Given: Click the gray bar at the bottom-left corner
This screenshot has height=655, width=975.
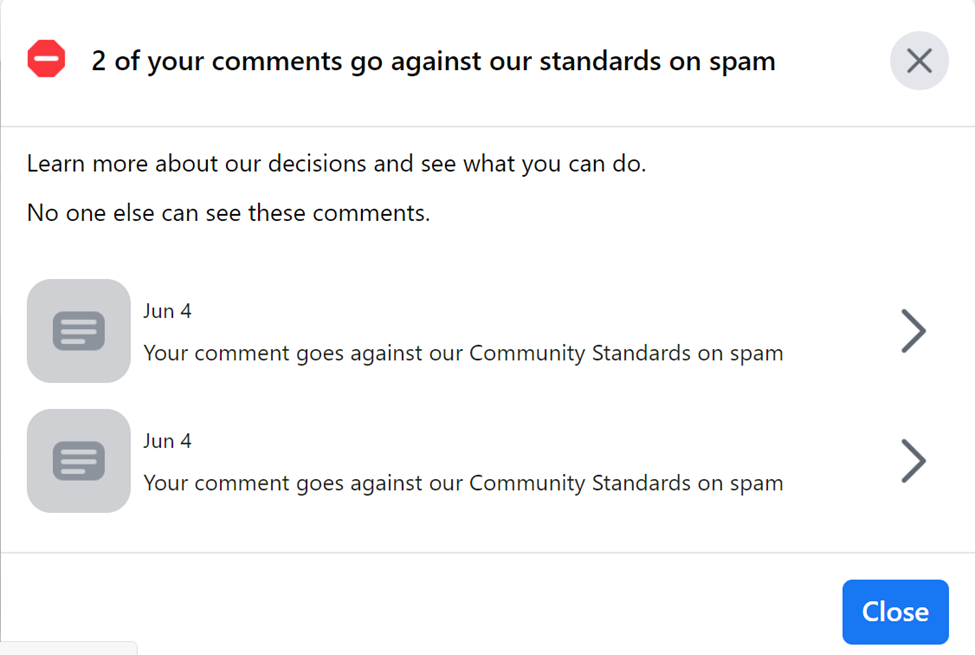Looking at the screenshot, I should click(68, 648).
